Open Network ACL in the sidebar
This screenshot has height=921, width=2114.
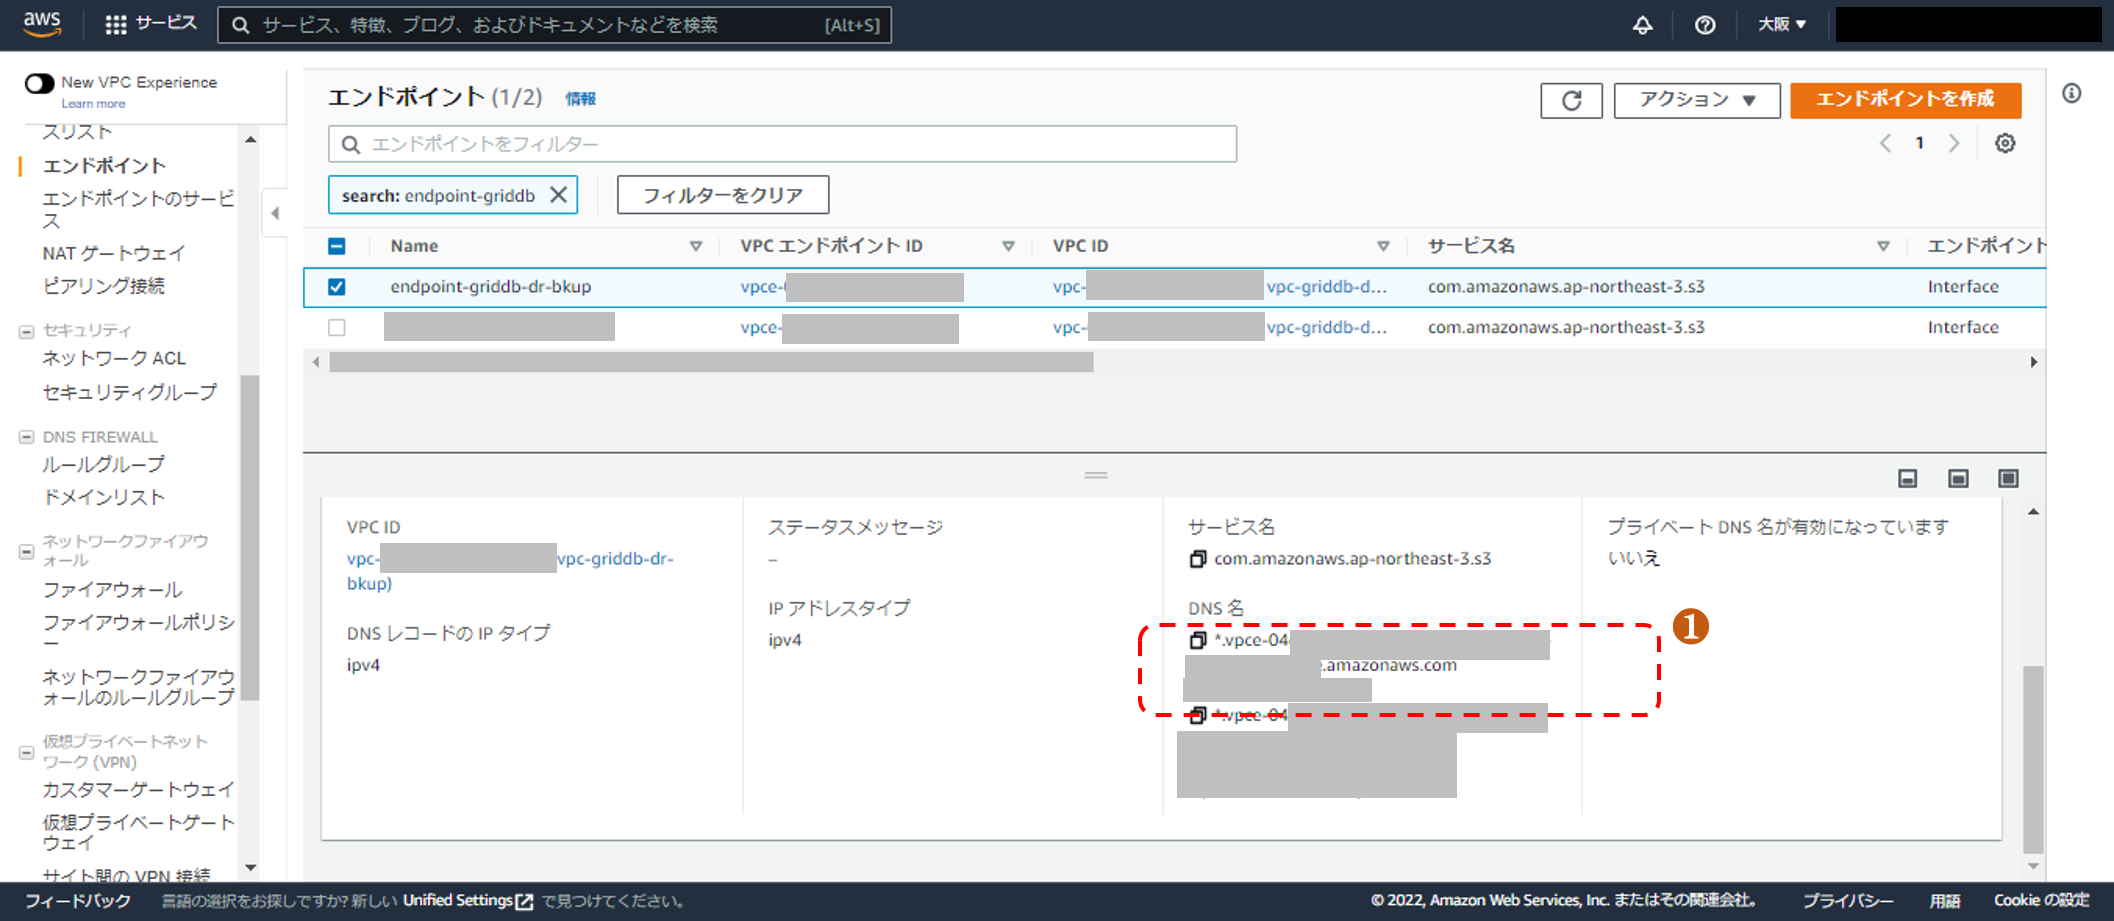(114, 358)
